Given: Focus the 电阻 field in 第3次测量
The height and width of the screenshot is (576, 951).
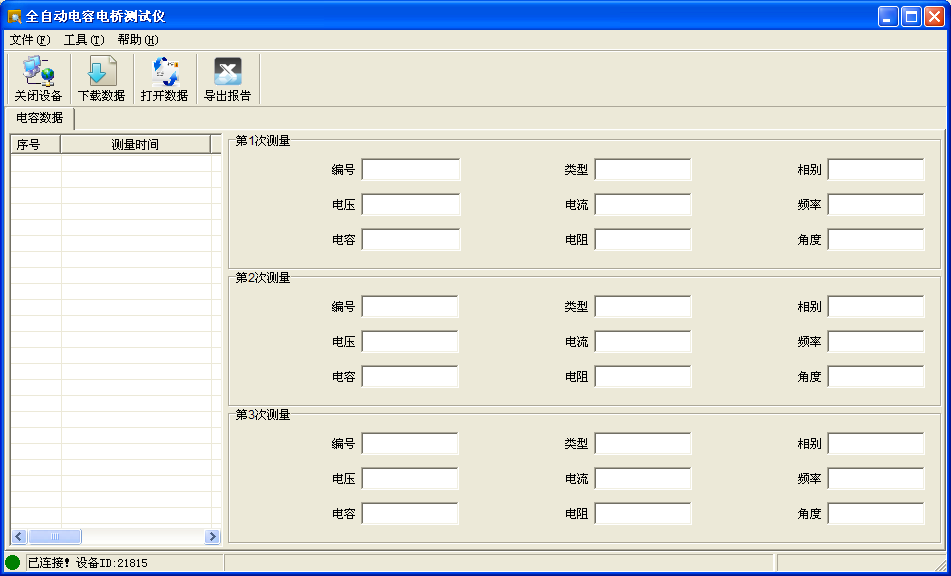Looking at the screenshot, I should point(643,514).
